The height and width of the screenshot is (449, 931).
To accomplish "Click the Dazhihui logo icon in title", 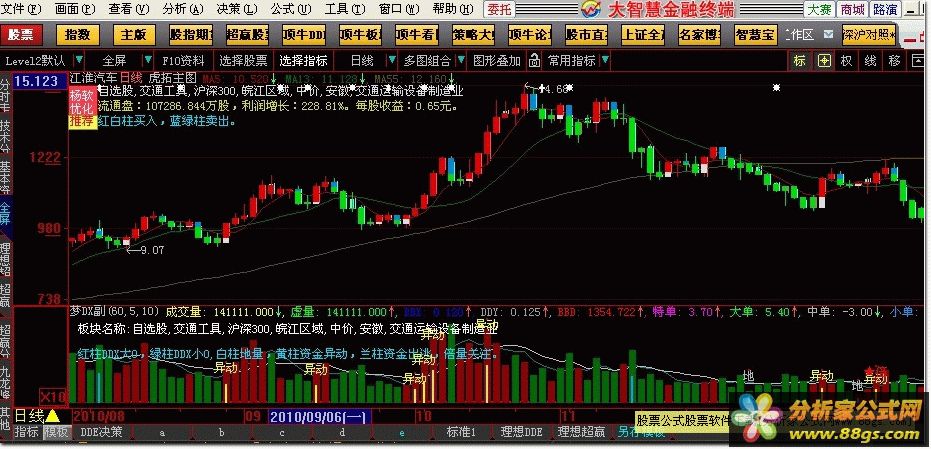I will [x=591, y=10].
